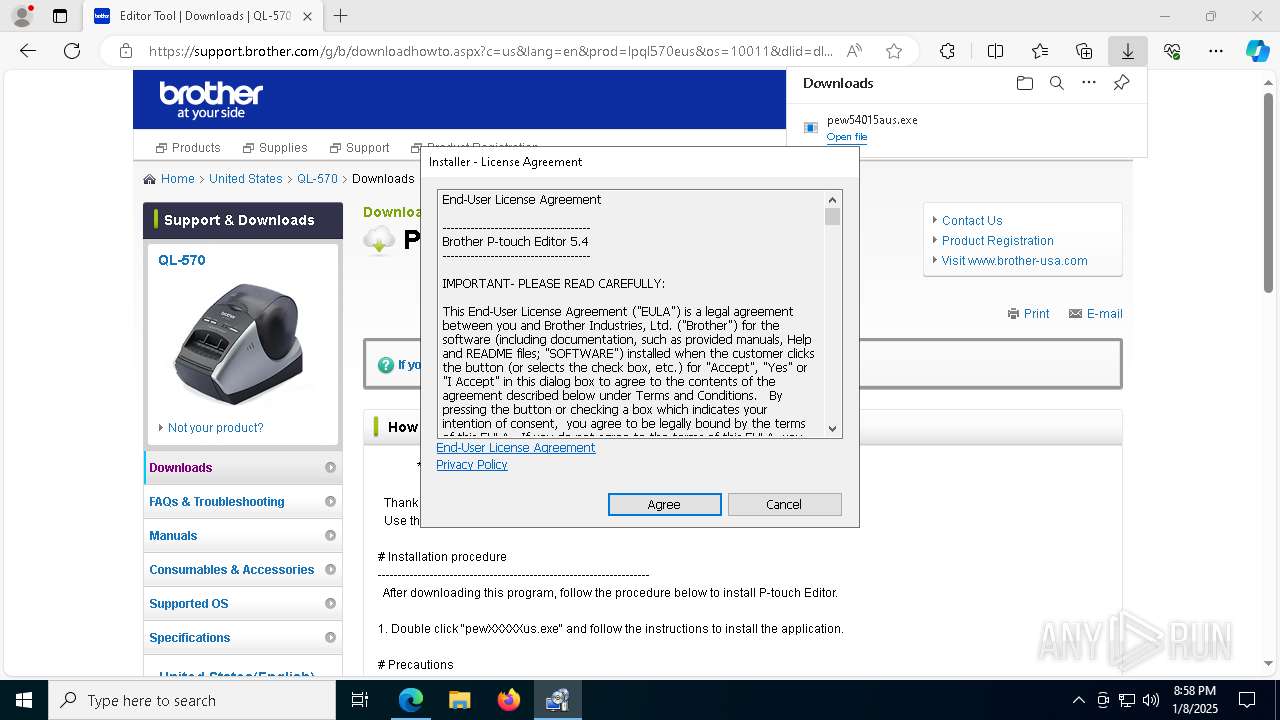Open more options in the Downloads panel
The width and height of the screenshot is (1280, 720).
(x=1089, y=83)
